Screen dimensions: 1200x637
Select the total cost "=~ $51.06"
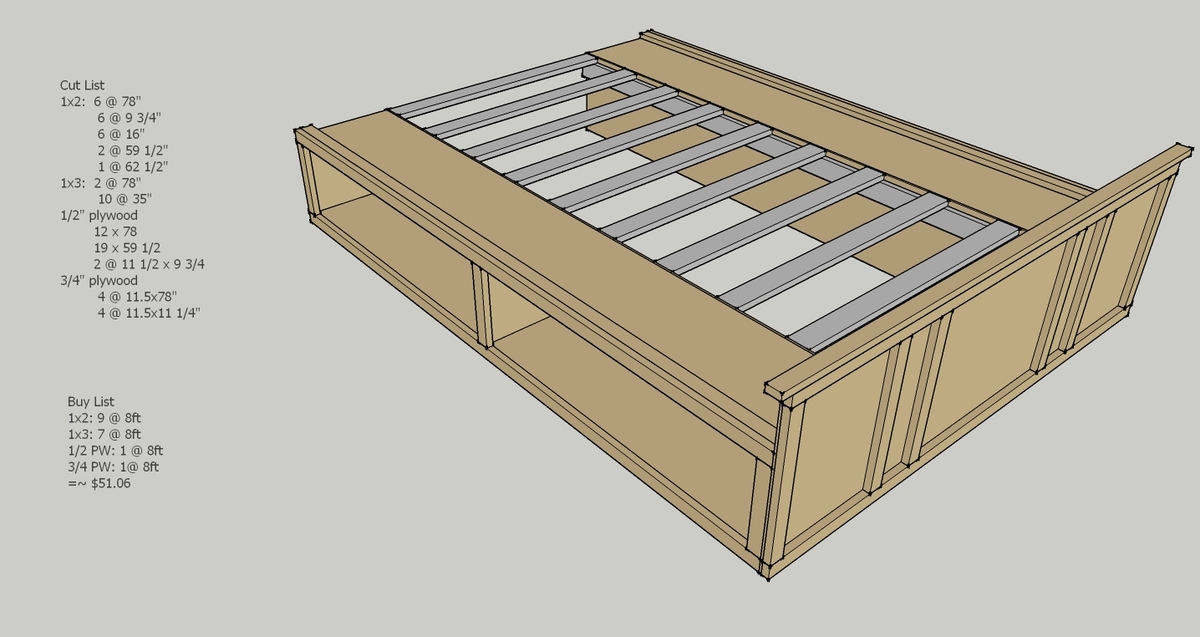pyautogui.click(x=99, y=484)
